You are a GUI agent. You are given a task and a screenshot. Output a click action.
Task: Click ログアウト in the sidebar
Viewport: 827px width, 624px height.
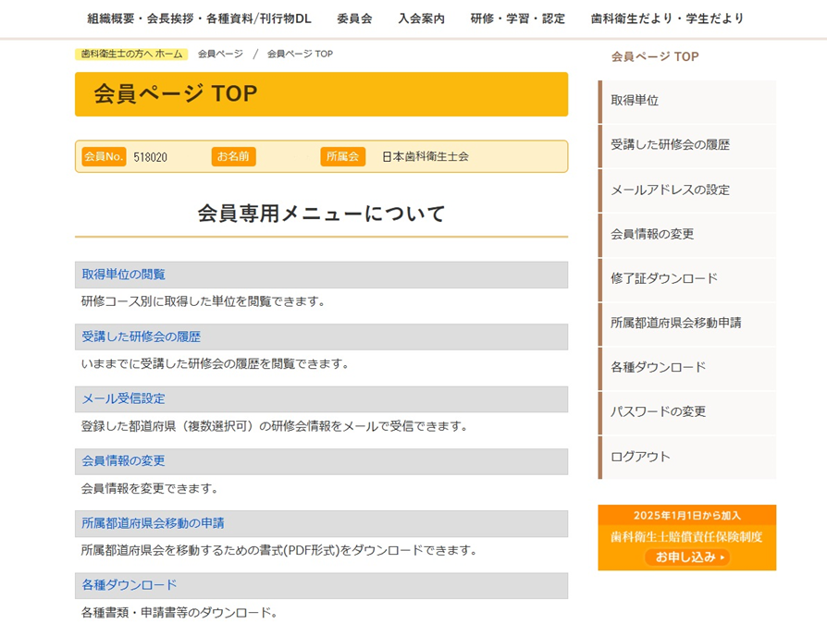point(687,457)
